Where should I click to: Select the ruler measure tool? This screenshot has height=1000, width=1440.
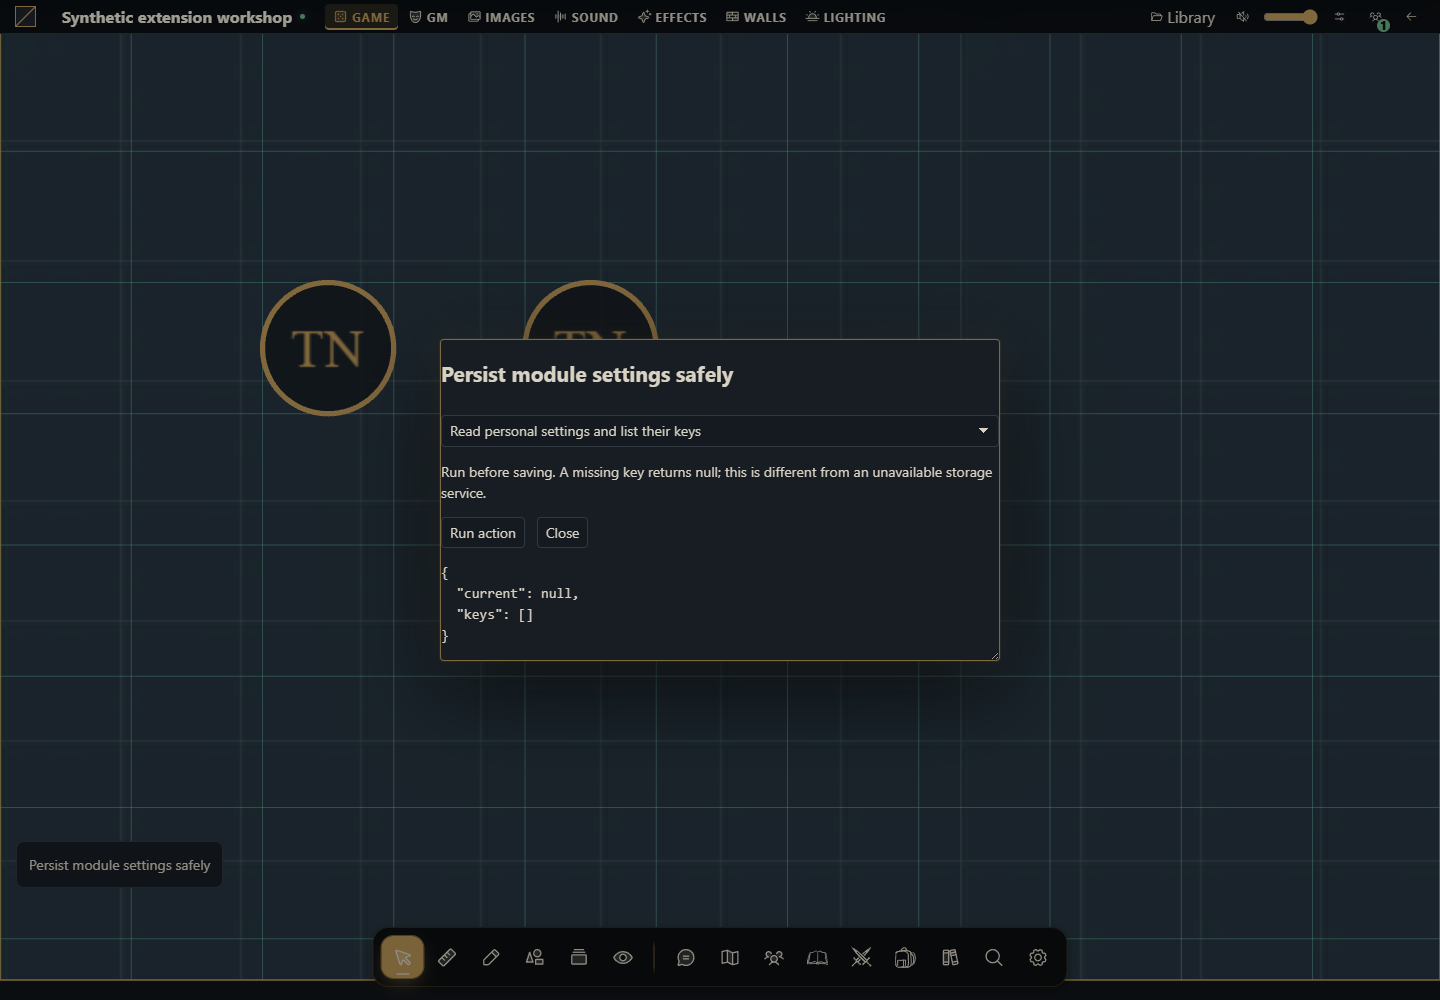pyautogui.click(x=447, y=957)
